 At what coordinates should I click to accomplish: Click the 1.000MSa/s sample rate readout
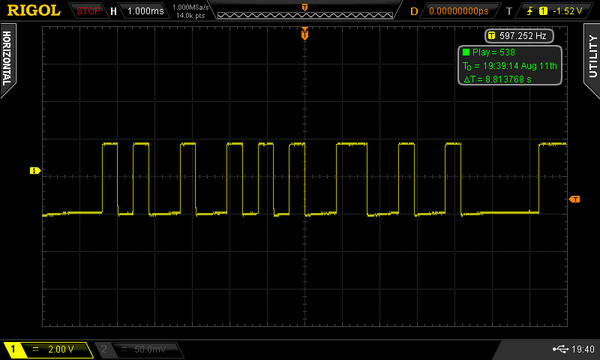coord(191,7)
